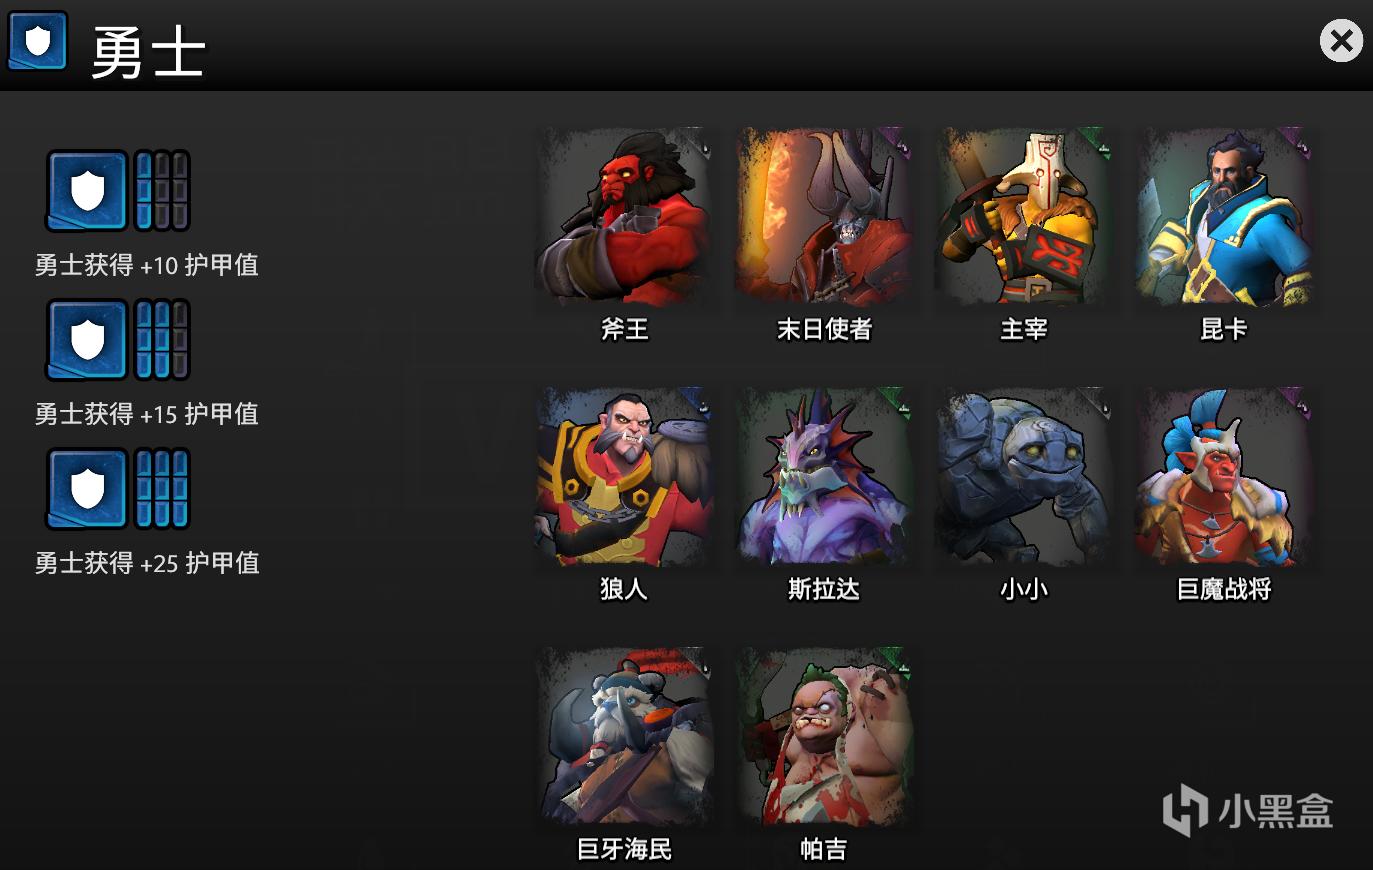Viewport: 1373px width, 870px height.
Task: Open the Doom (末日使者) hero card
Action: (x=824, y=216)
